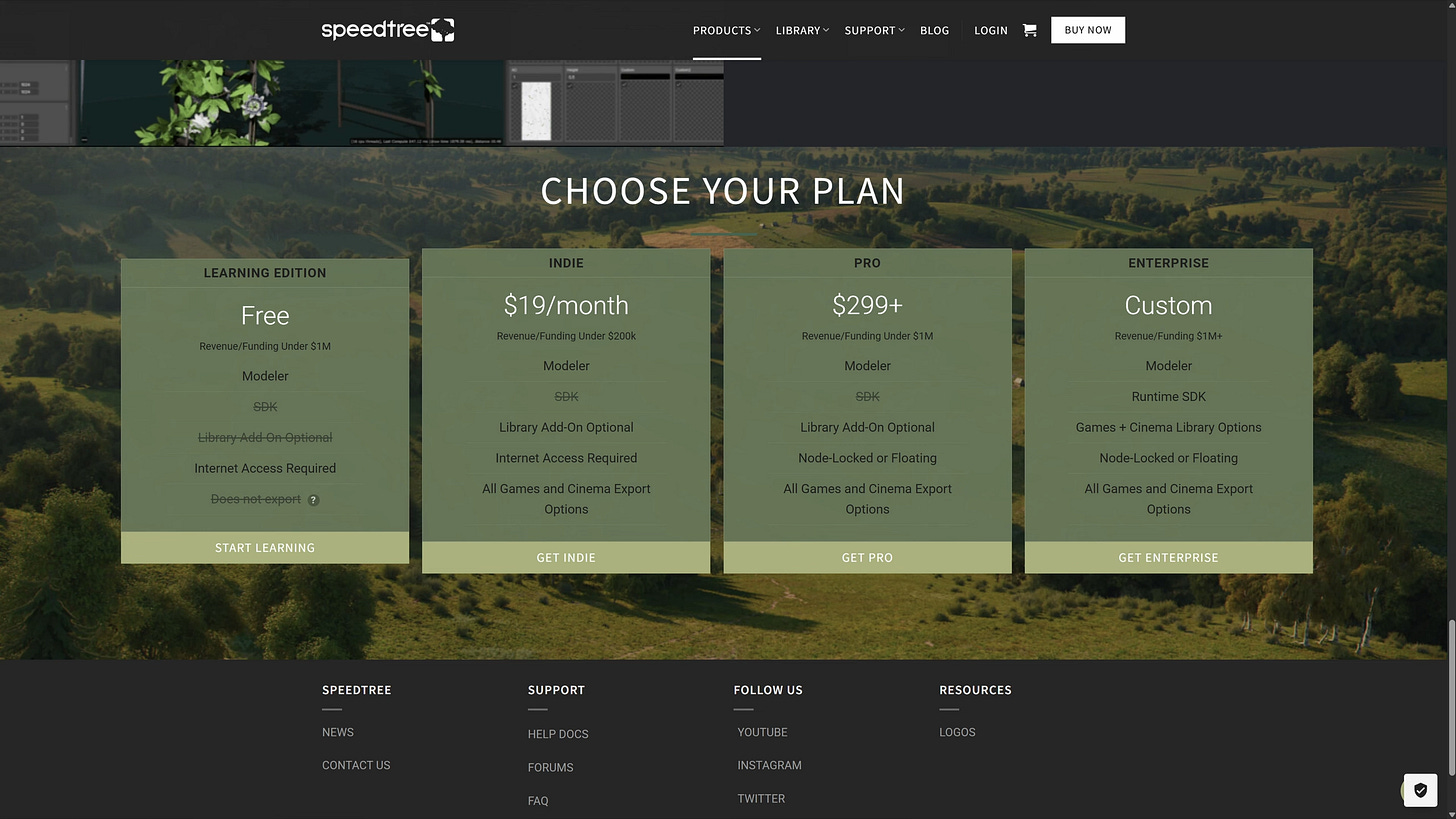Click Node-Locked or Floating in Pro plan

tap(867, 458)
